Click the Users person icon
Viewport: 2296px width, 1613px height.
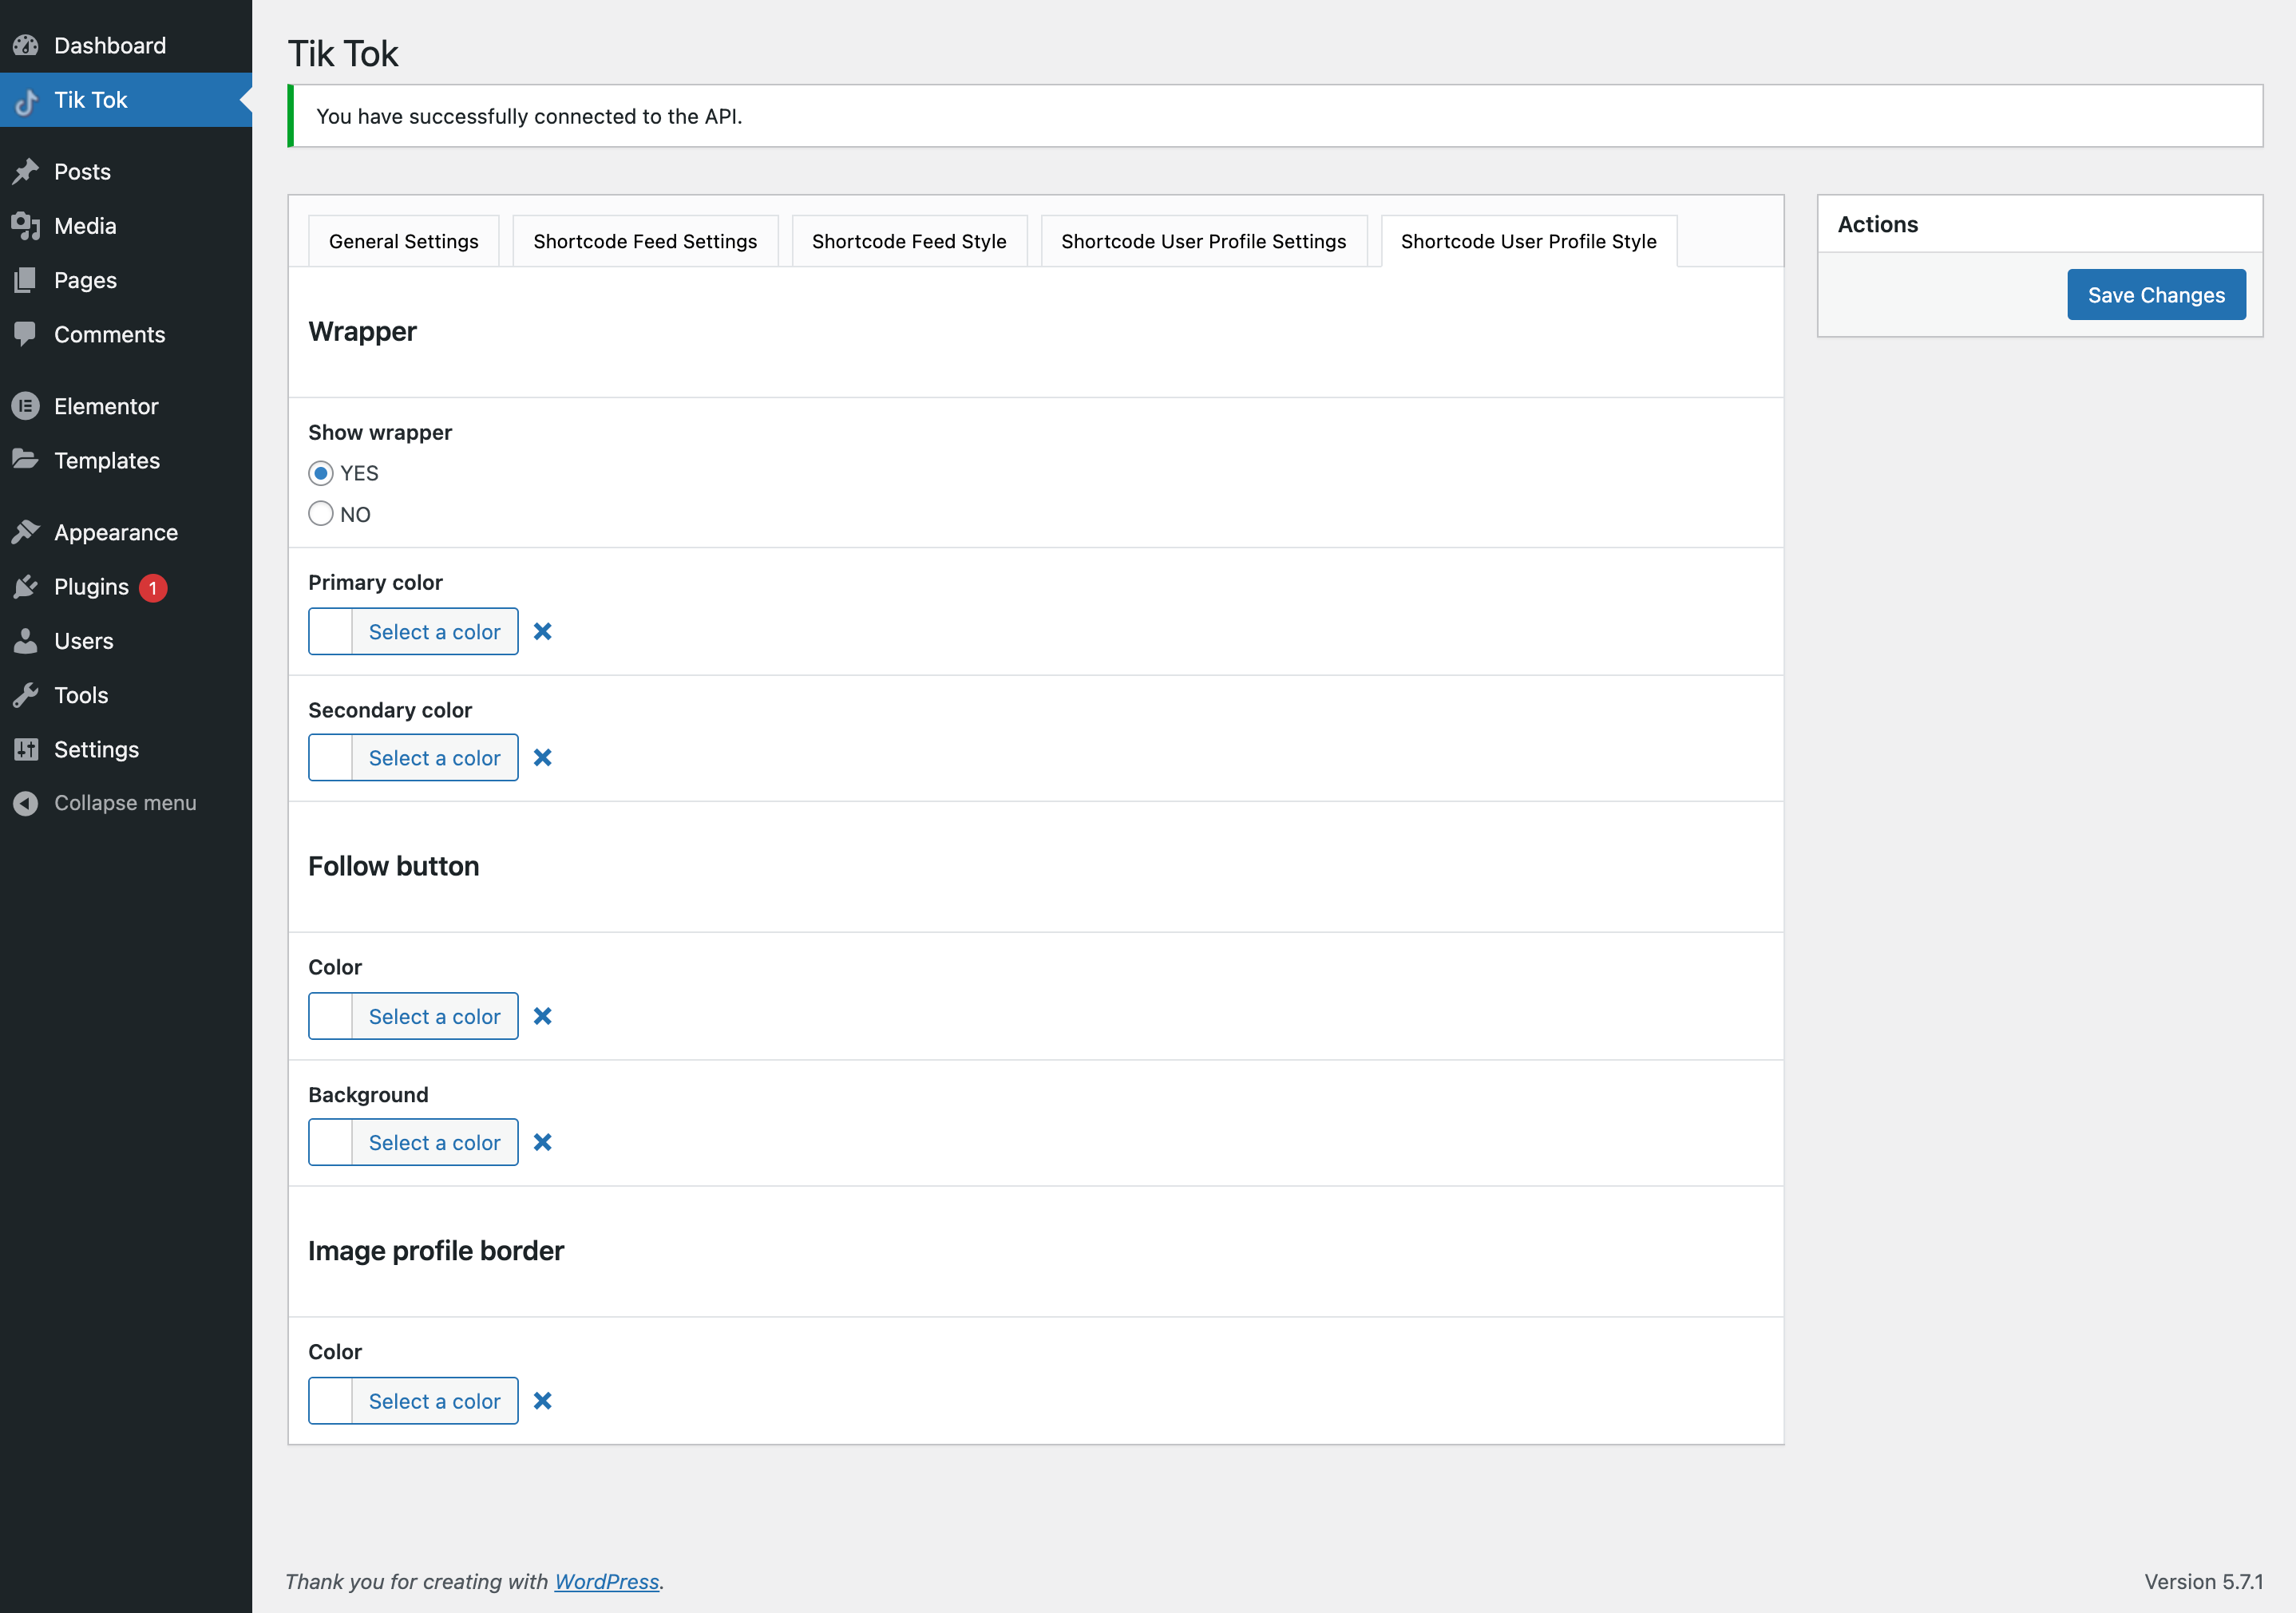click(26, 641)
